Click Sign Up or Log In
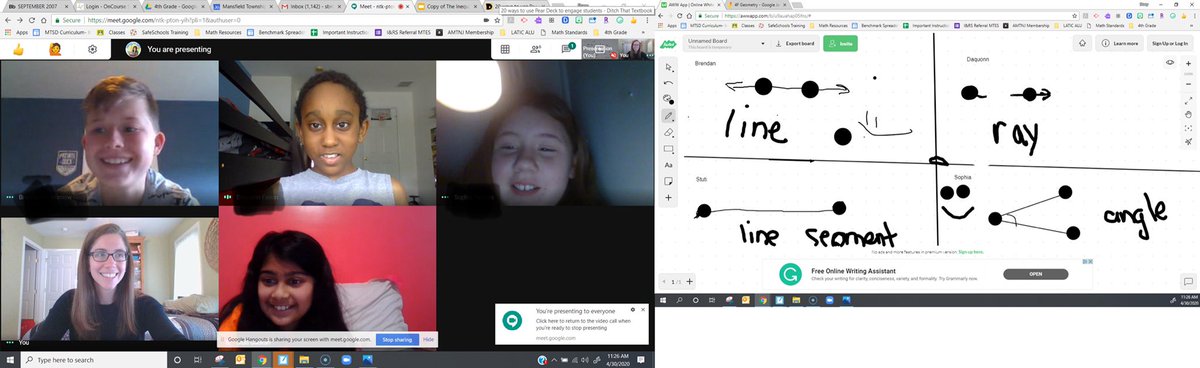The image size is (1200, 368). pyautogui.click(x=1169, y=44)
